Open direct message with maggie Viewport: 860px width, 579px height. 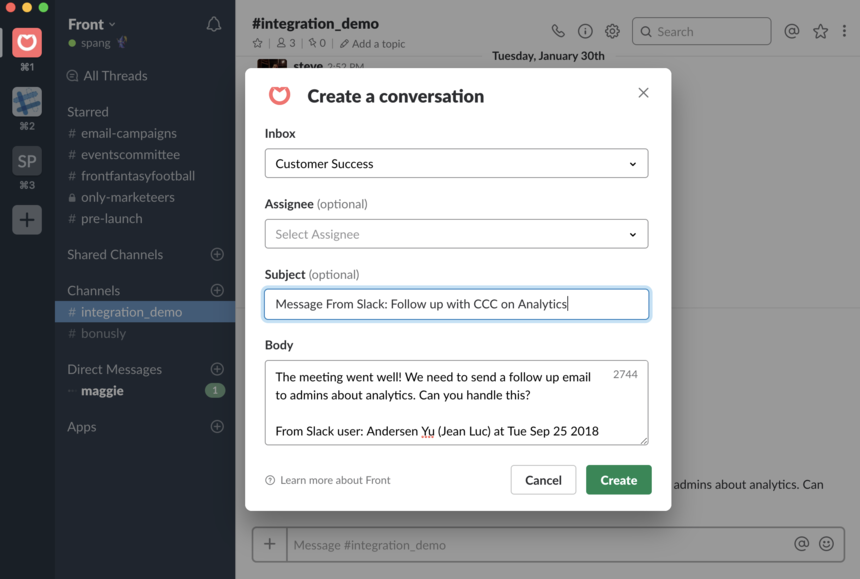[102, 391]
